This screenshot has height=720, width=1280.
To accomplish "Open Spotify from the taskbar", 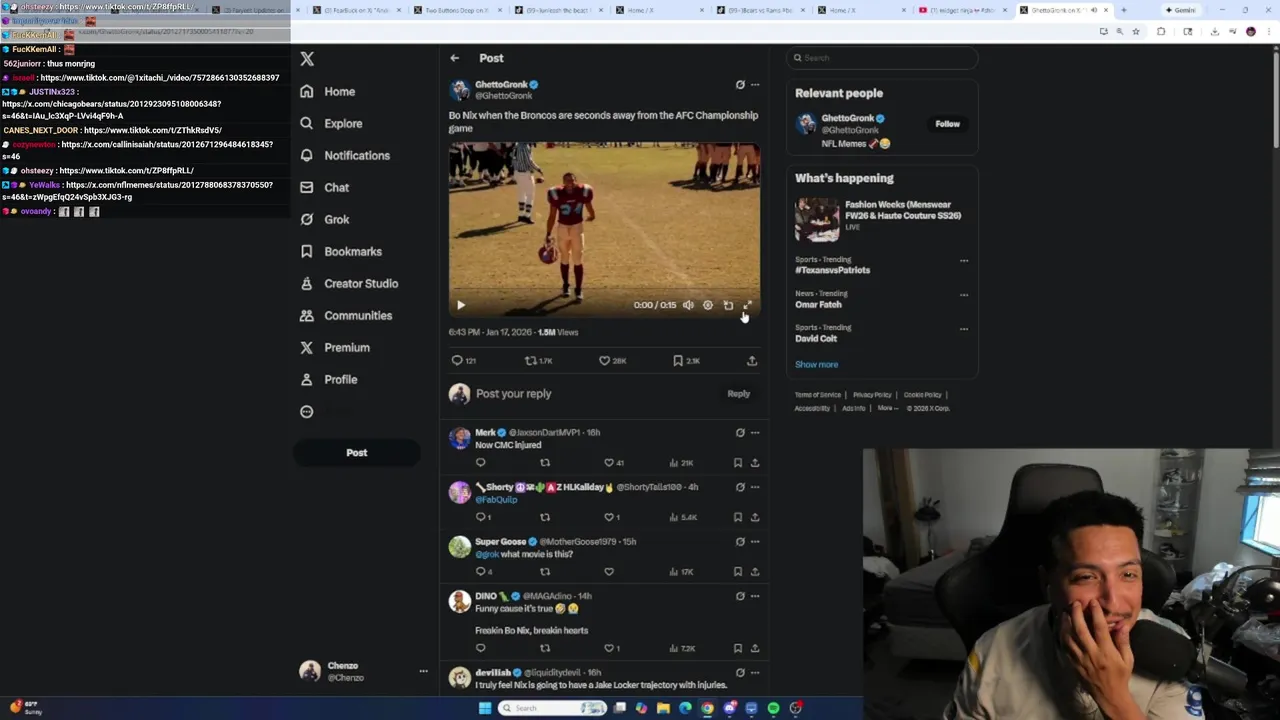I will (x=773, y=708).
